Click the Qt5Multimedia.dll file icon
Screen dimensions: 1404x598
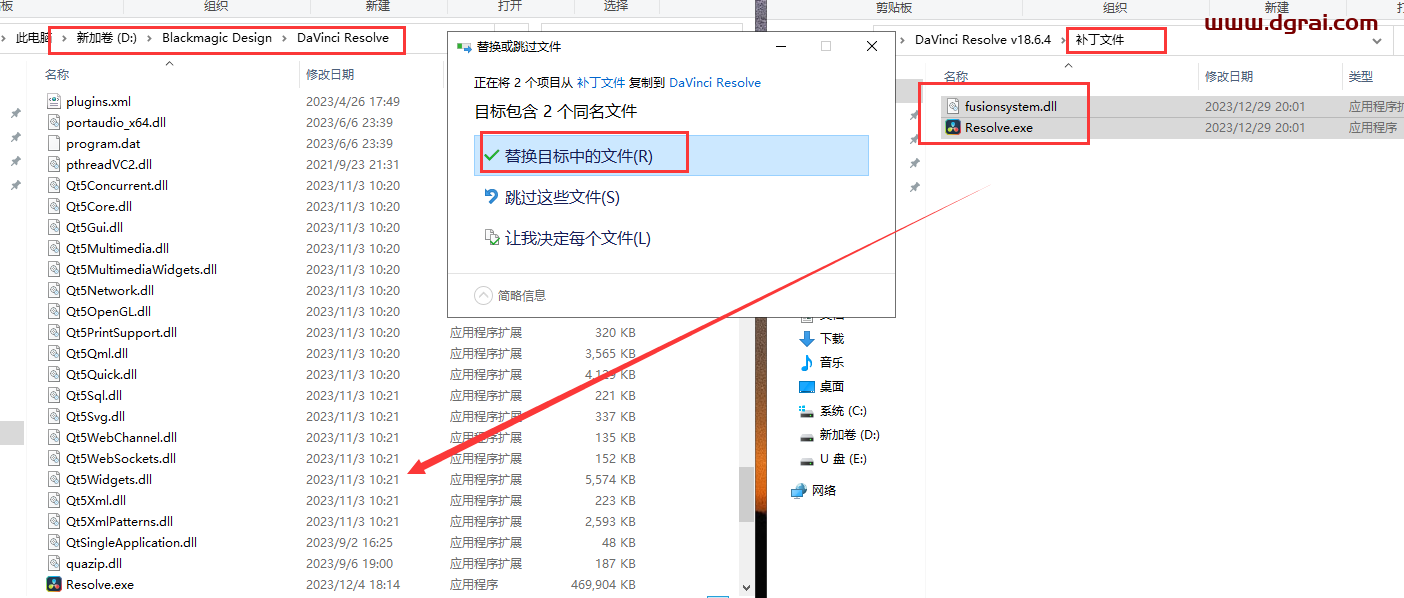55,248
